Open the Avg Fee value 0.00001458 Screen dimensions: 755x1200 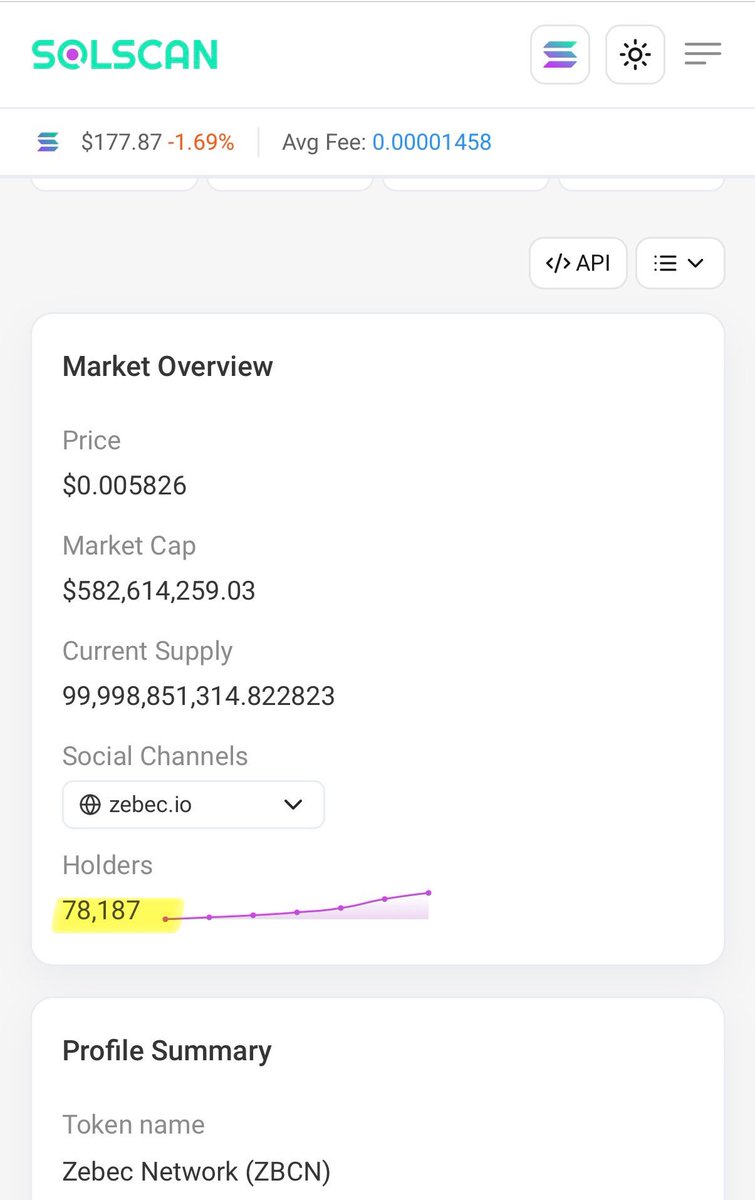(432, 142)
